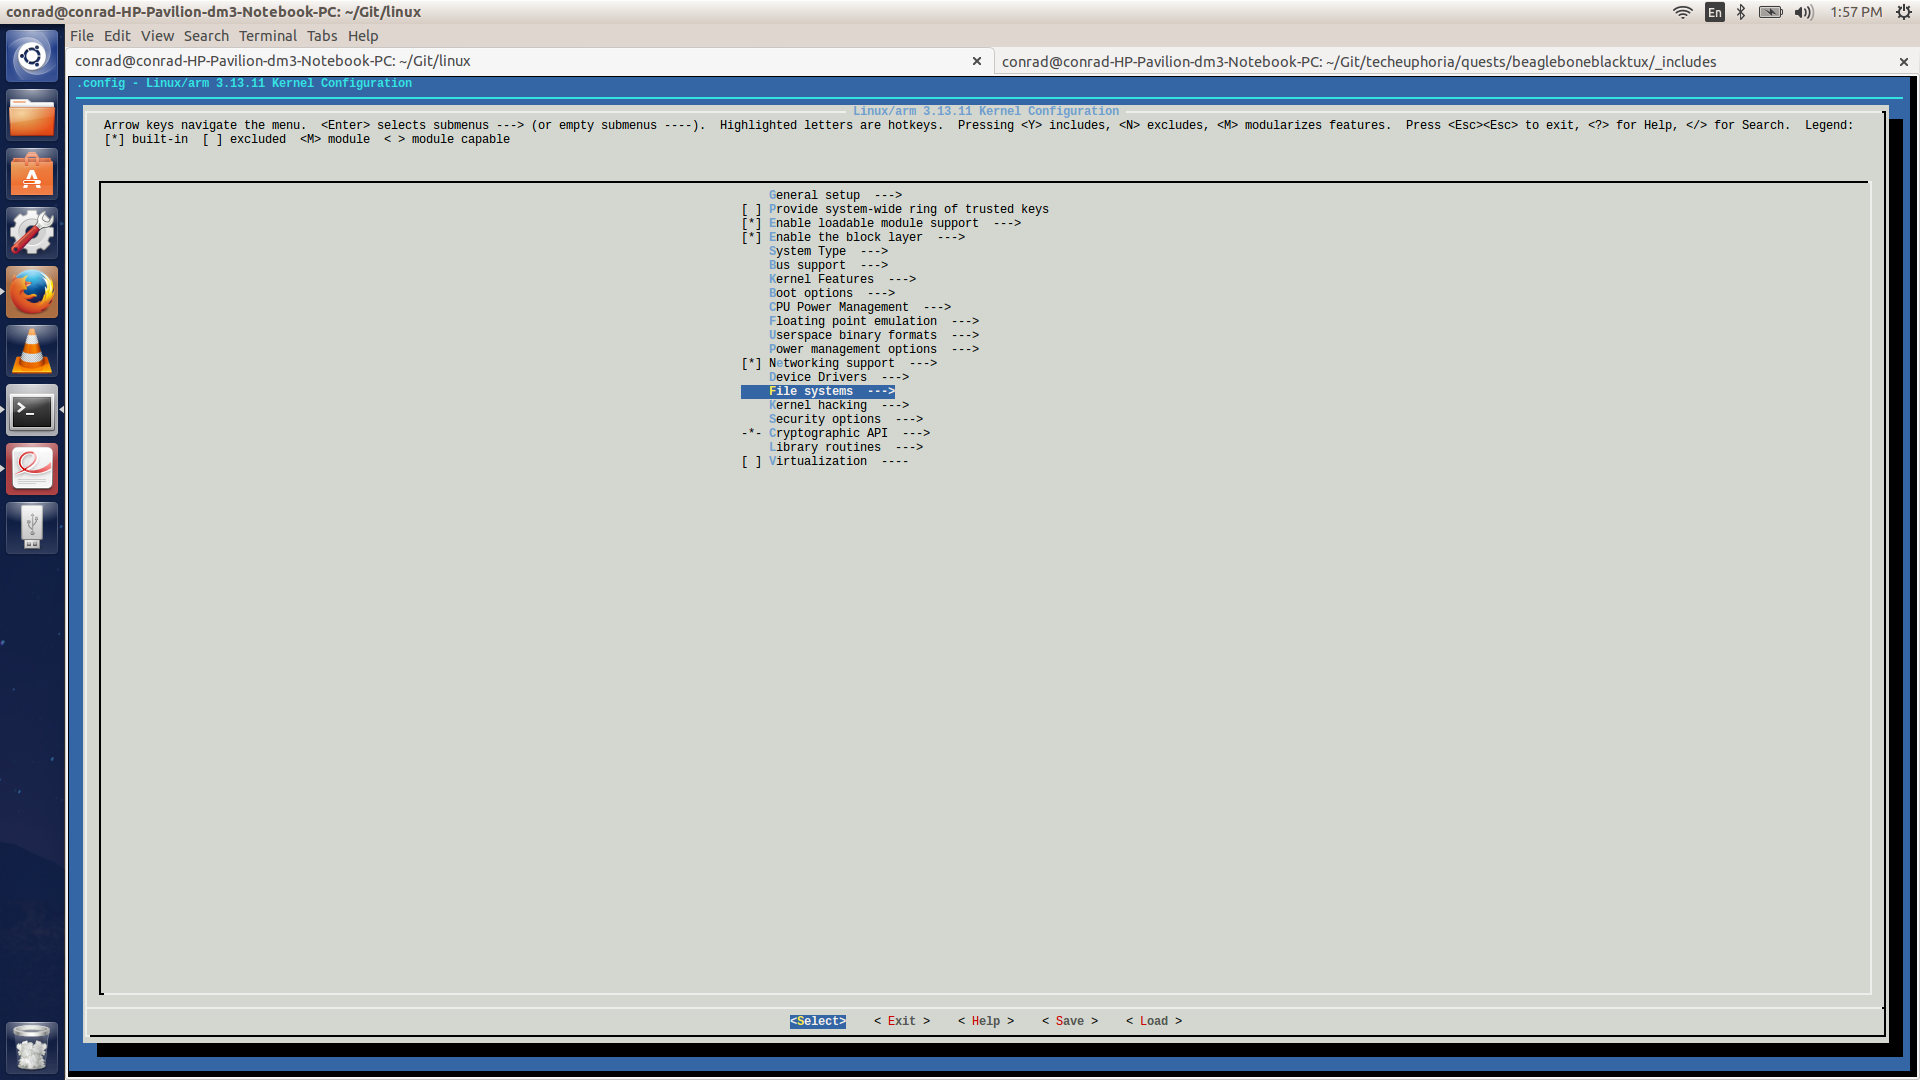
Task: Choose Exit in the kernel configuration
Action: tap(901, 1020)
